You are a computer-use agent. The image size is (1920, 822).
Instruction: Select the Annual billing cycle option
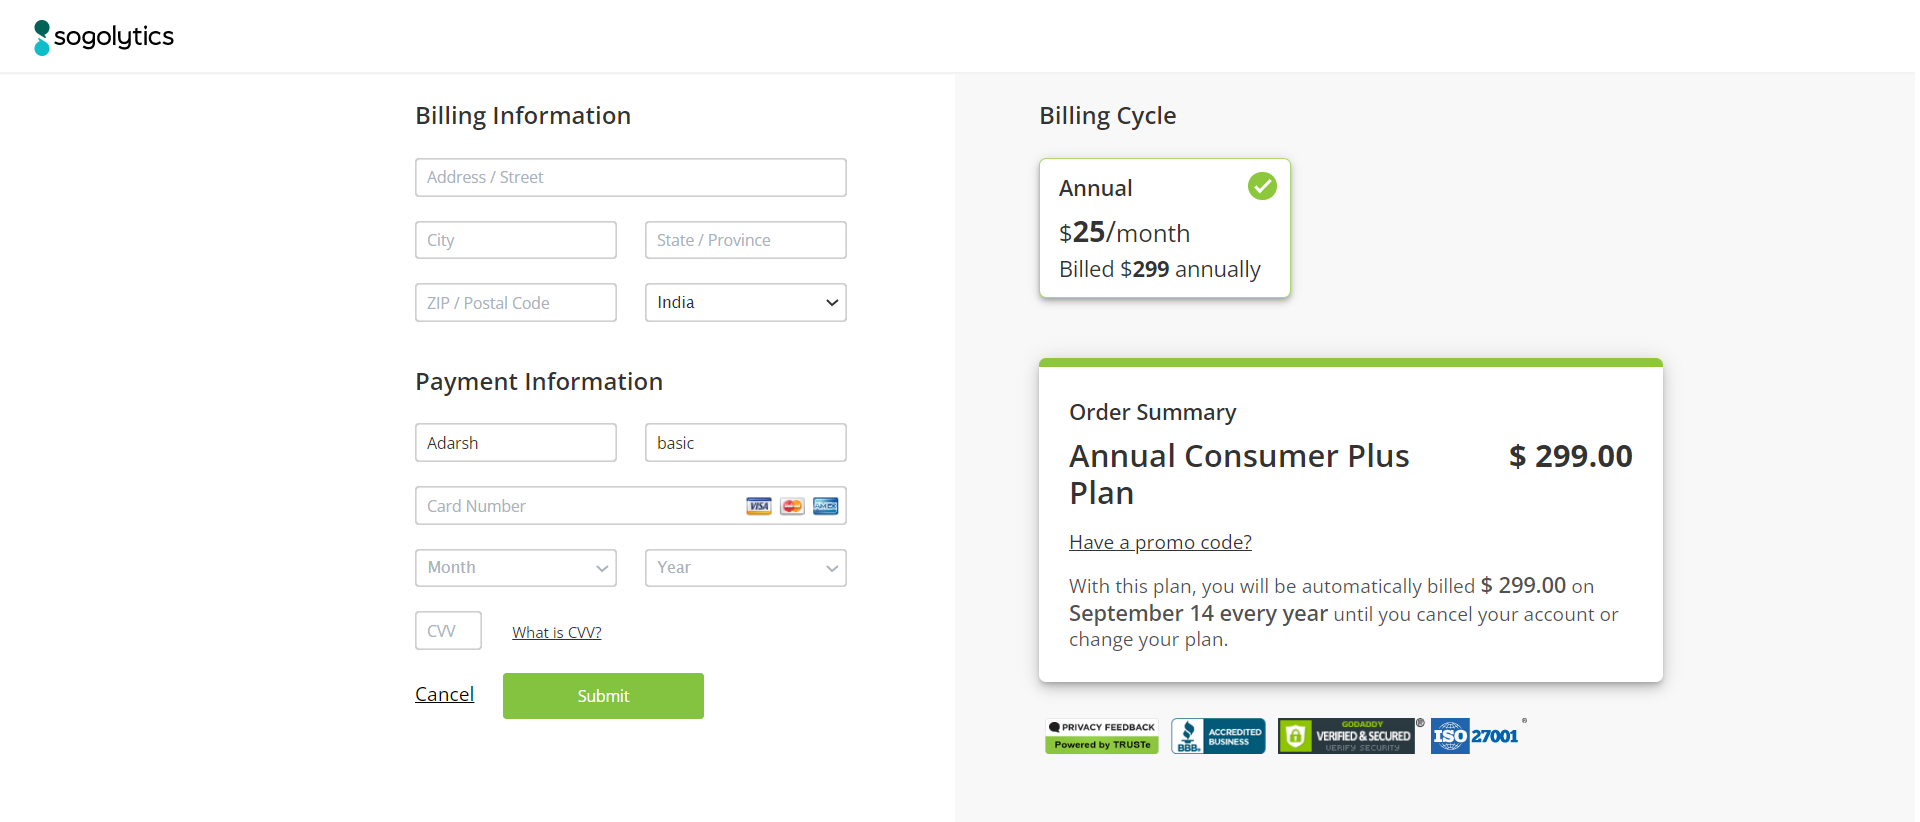pyautogui.click(x=1165, y=228)
